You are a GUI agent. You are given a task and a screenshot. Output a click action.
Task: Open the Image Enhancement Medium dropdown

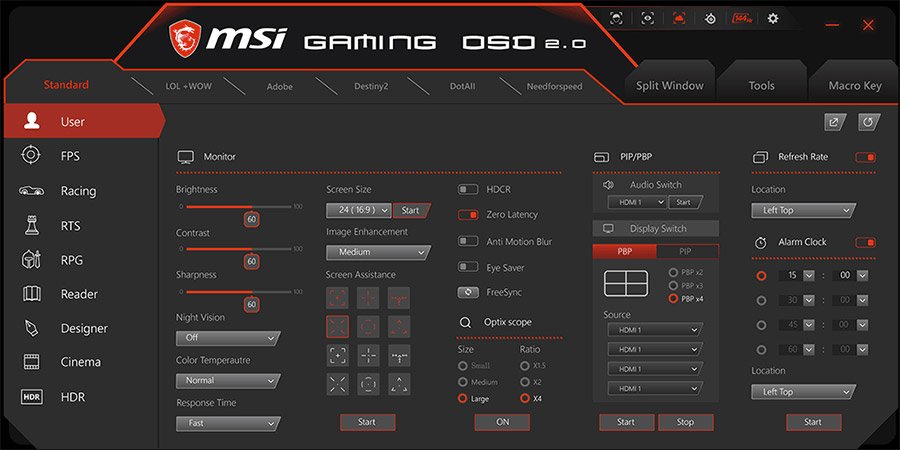point(378,252)
